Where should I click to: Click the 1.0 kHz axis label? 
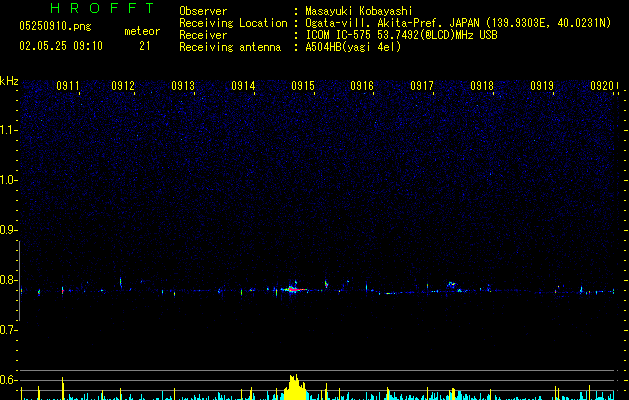click(x=9, y=180)
